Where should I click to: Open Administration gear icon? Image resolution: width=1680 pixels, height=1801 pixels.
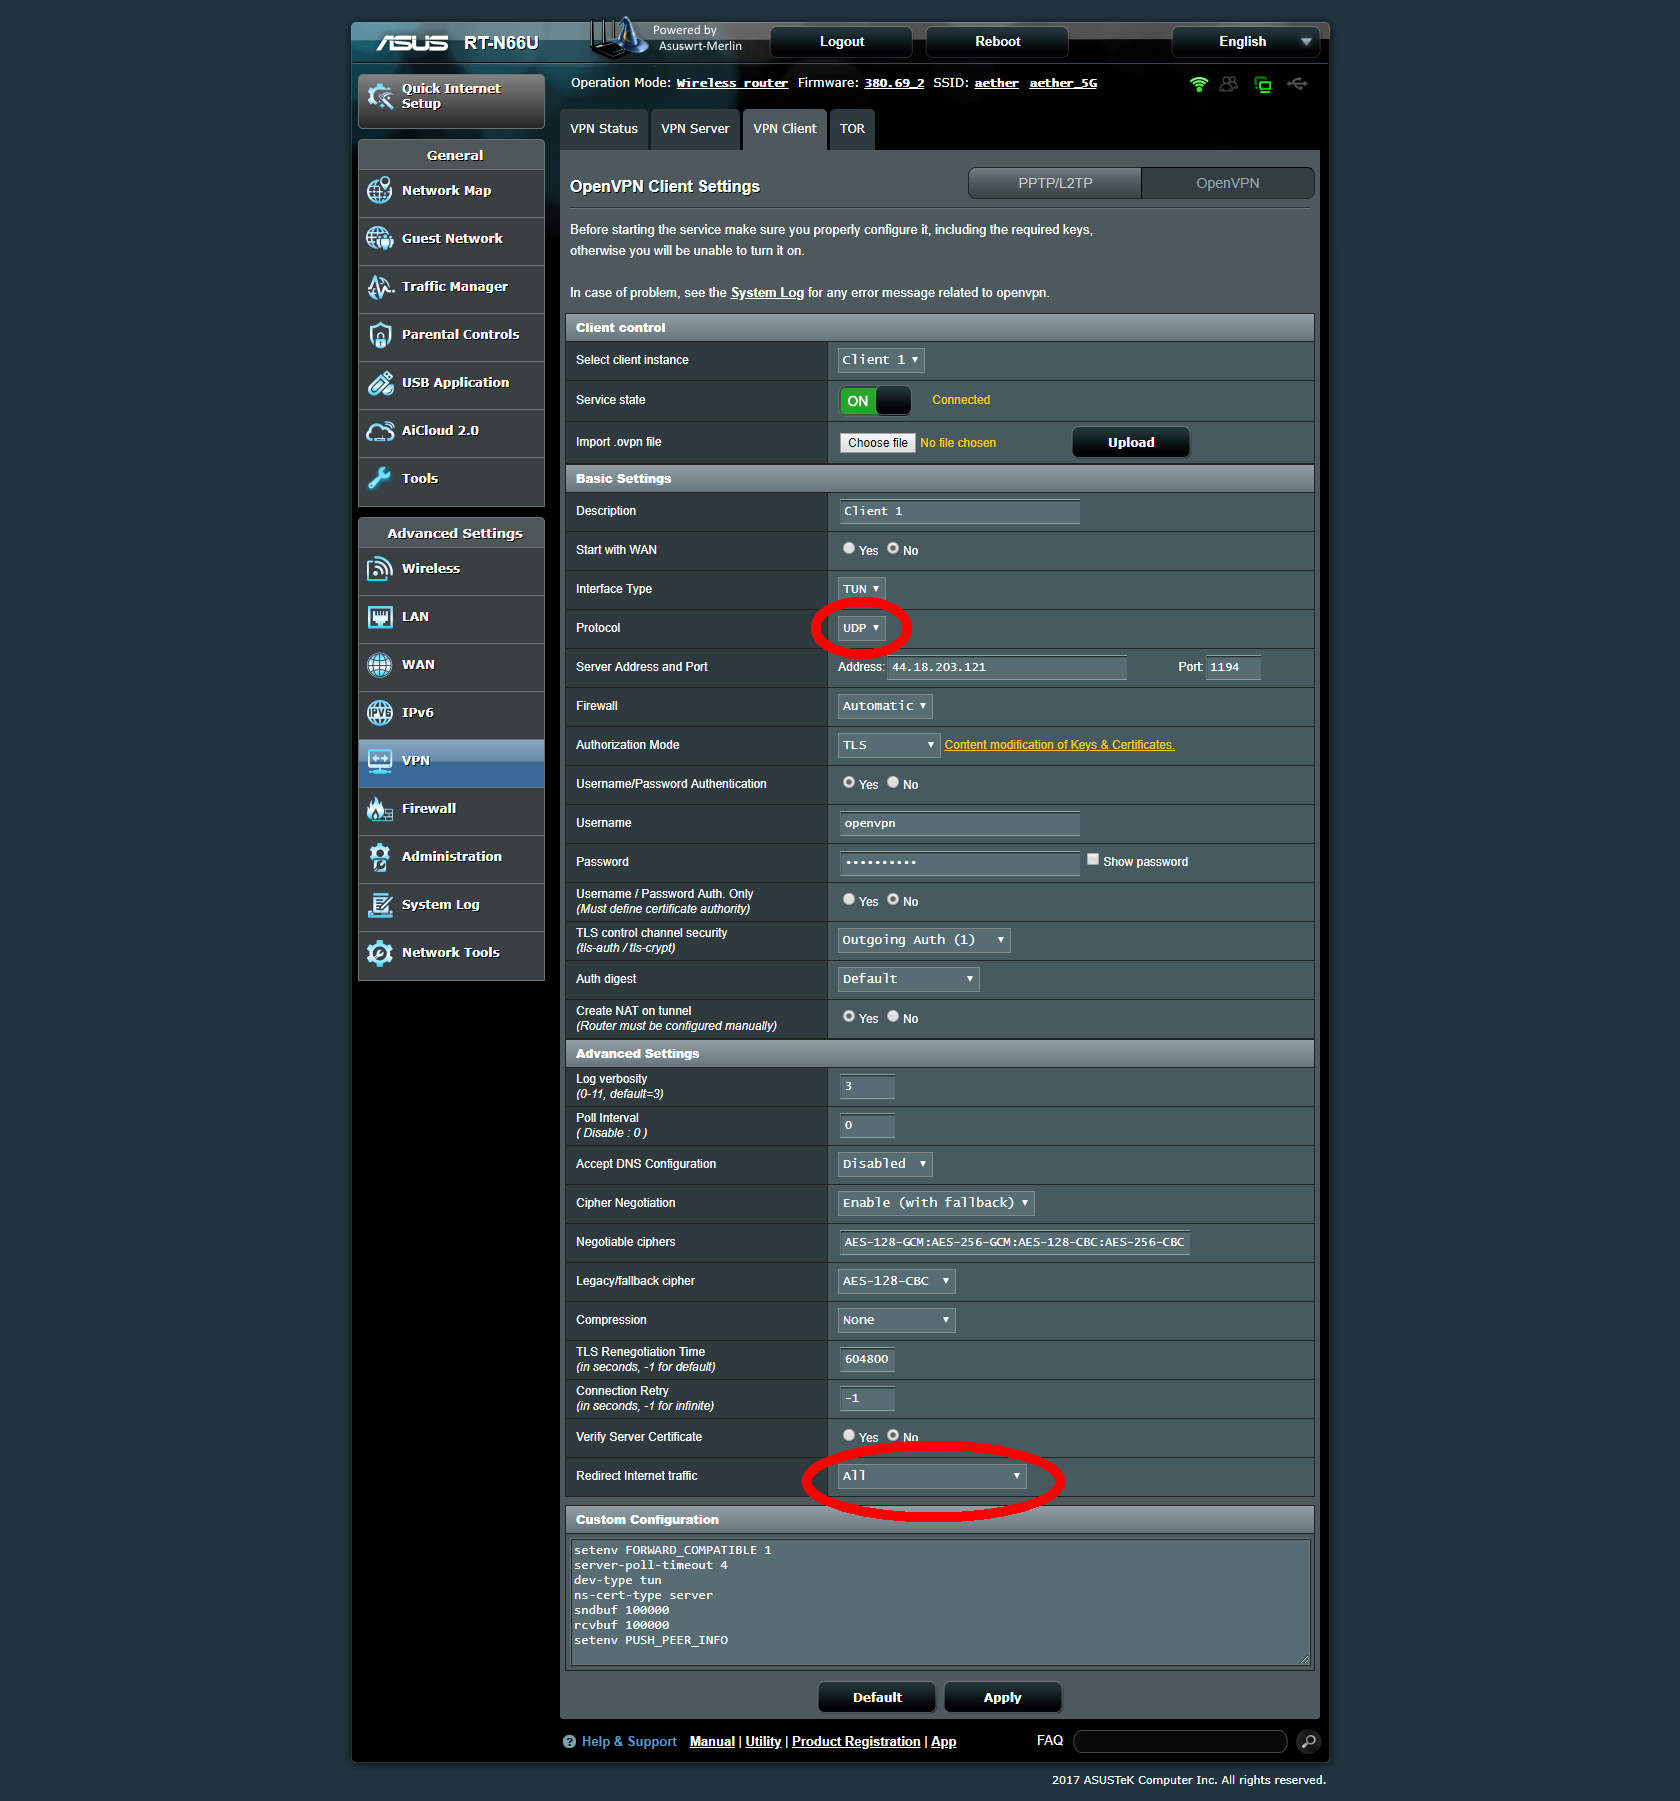[x=380, y=857]
